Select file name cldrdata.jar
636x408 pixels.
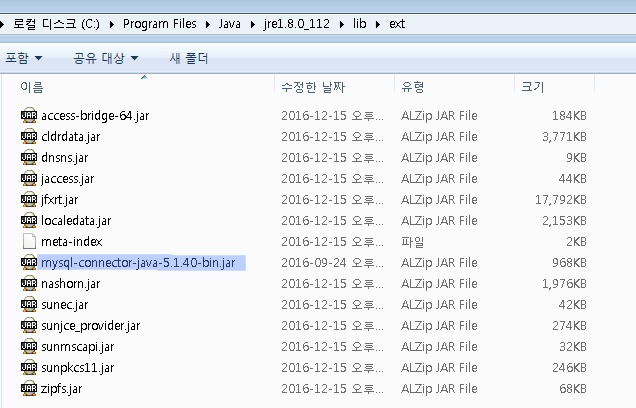[x=71, y=137]
